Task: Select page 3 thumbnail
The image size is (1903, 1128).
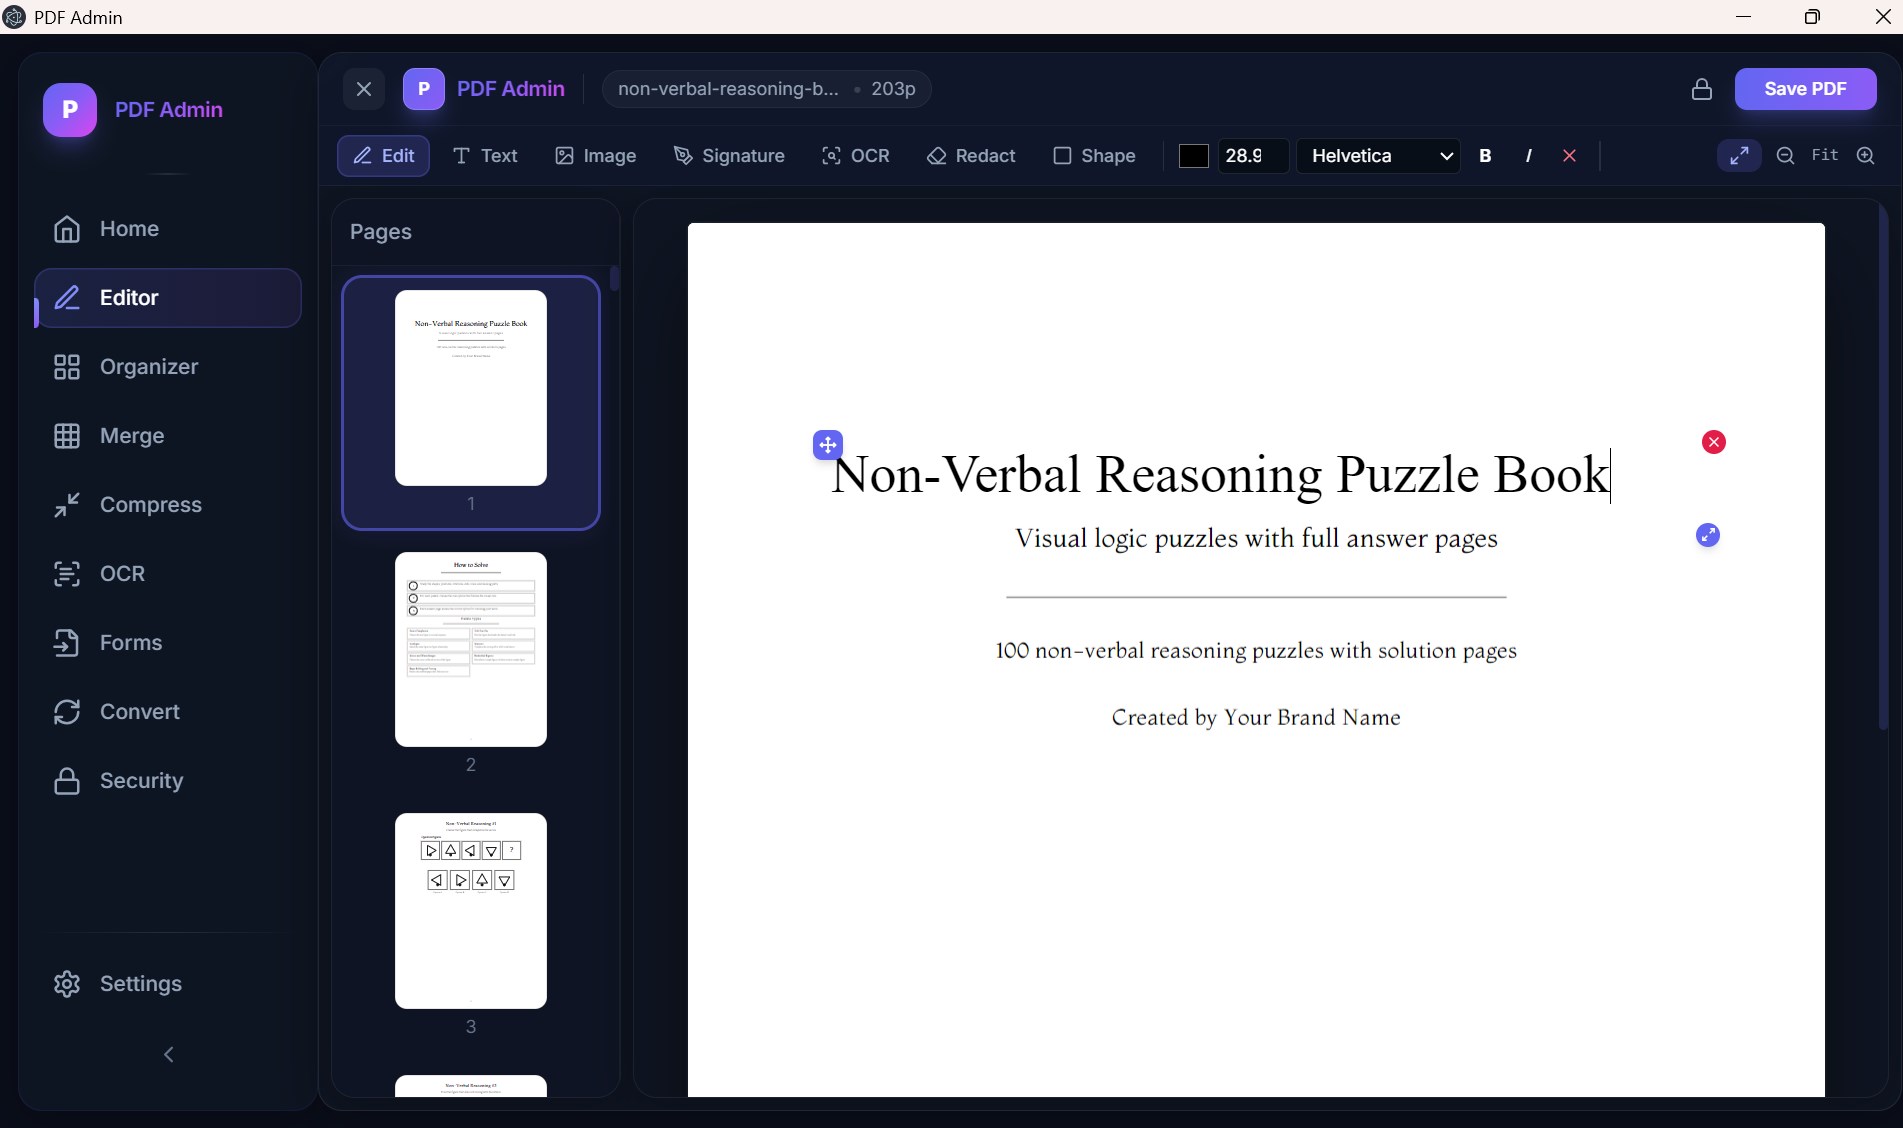Action: [471, 911]
